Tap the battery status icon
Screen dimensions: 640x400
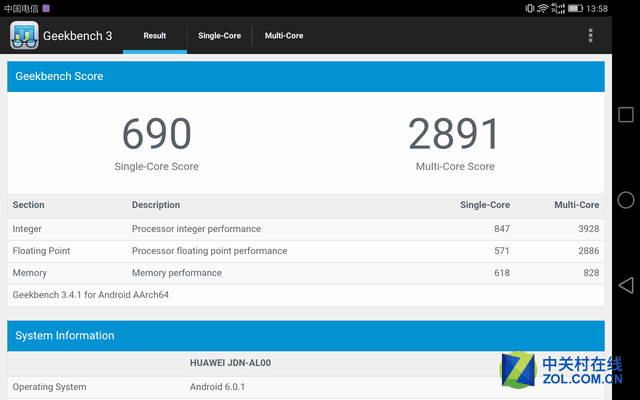pyautogui.click(x=575, y=8)
